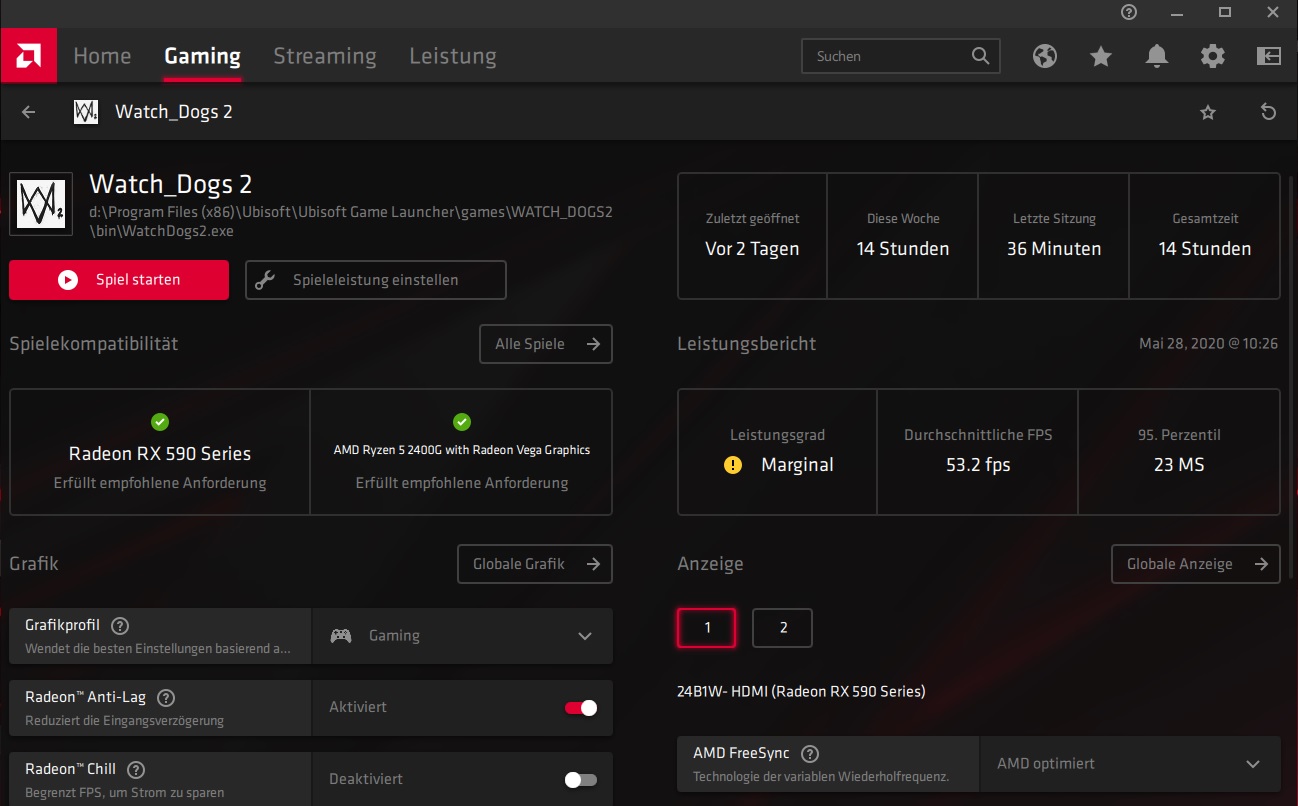Click Spieleleistung einstellen button
1298x806 pixels.
click(x=376, y=280)
